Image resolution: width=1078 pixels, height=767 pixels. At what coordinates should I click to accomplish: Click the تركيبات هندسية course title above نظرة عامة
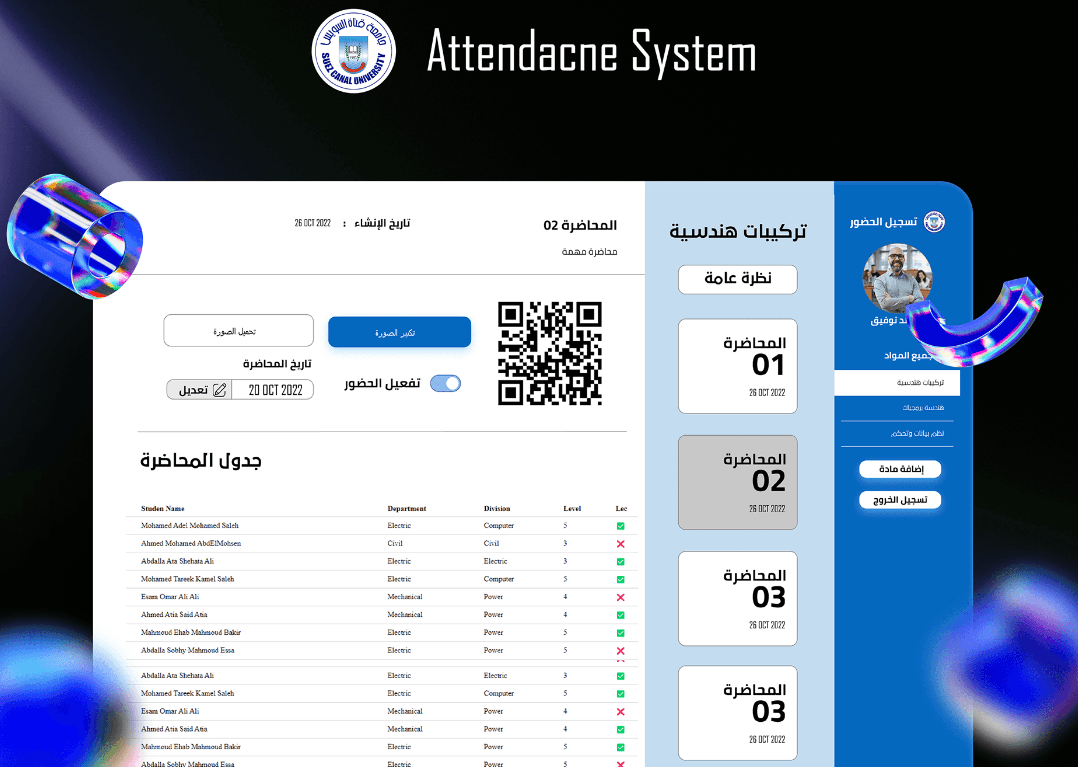[x=738, y=231]
